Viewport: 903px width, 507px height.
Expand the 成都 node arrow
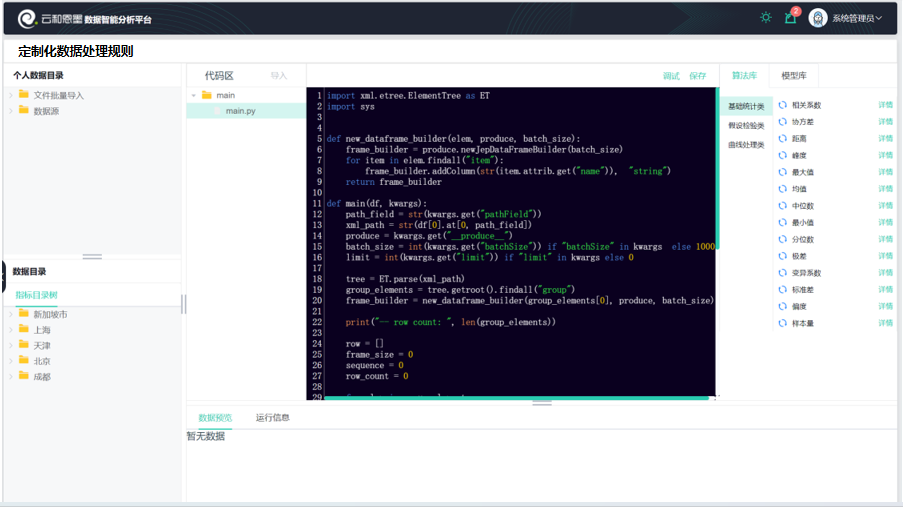[11, 376]
